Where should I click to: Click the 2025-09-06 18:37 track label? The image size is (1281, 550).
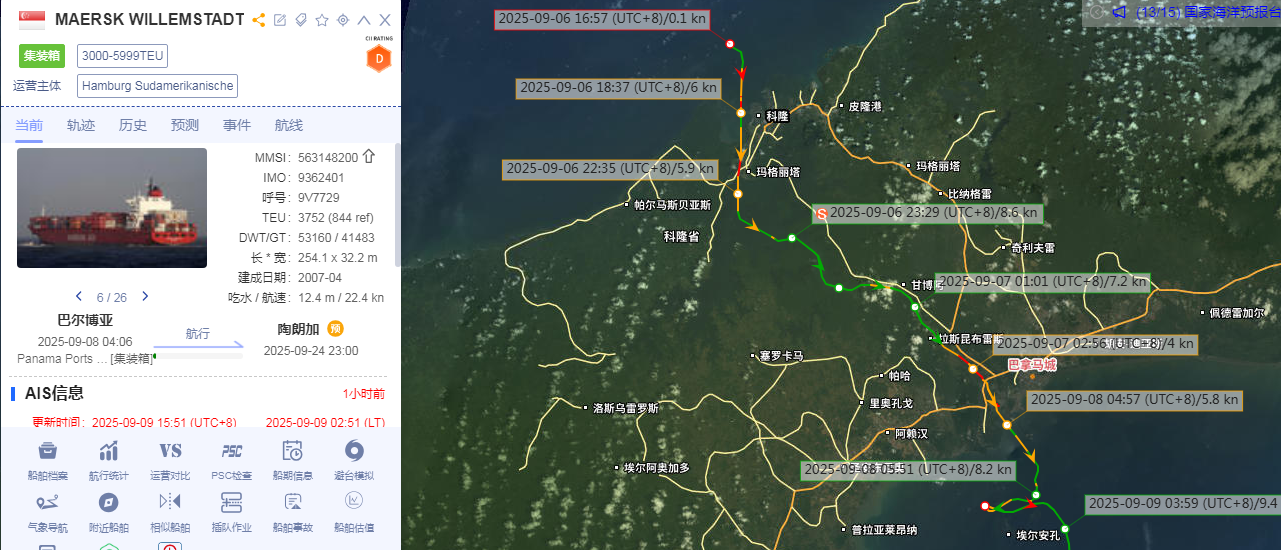[x=619, y=87]
